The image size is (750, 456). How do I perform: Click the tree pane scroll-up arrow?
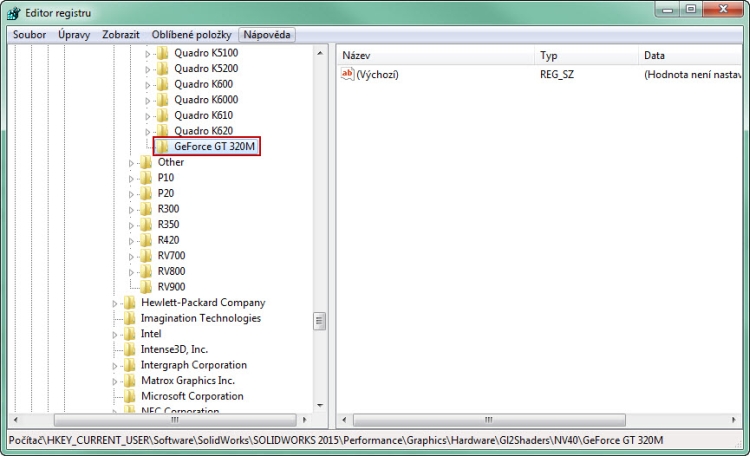point(320,53)
